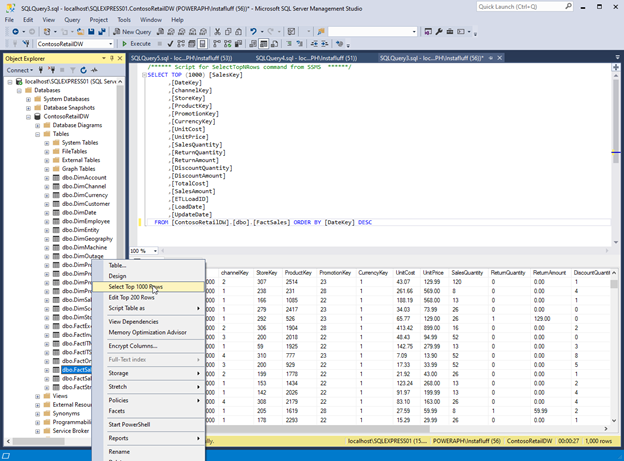Expand the System Databases node
Viewport: 624px width, 461px height.
point(28,99)
